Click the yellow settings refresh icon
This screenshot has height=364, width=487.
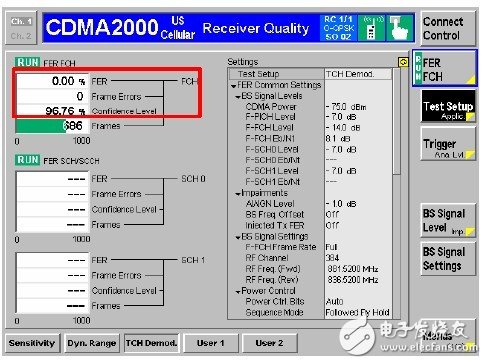403,62
